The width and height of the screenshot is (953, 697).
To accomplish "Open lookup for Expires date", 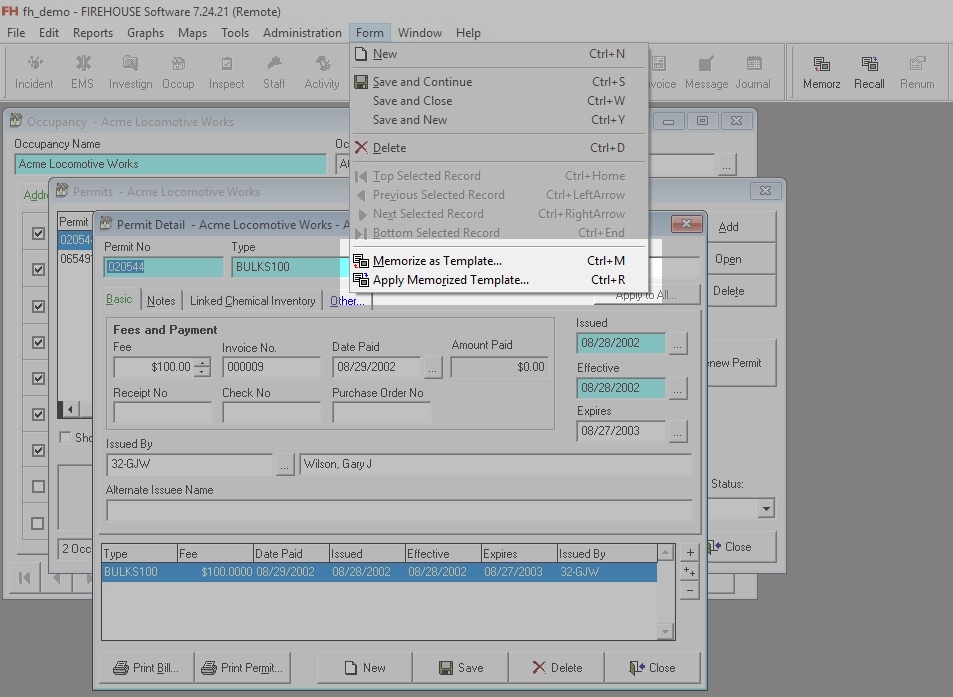I will [x=678, y=432].
